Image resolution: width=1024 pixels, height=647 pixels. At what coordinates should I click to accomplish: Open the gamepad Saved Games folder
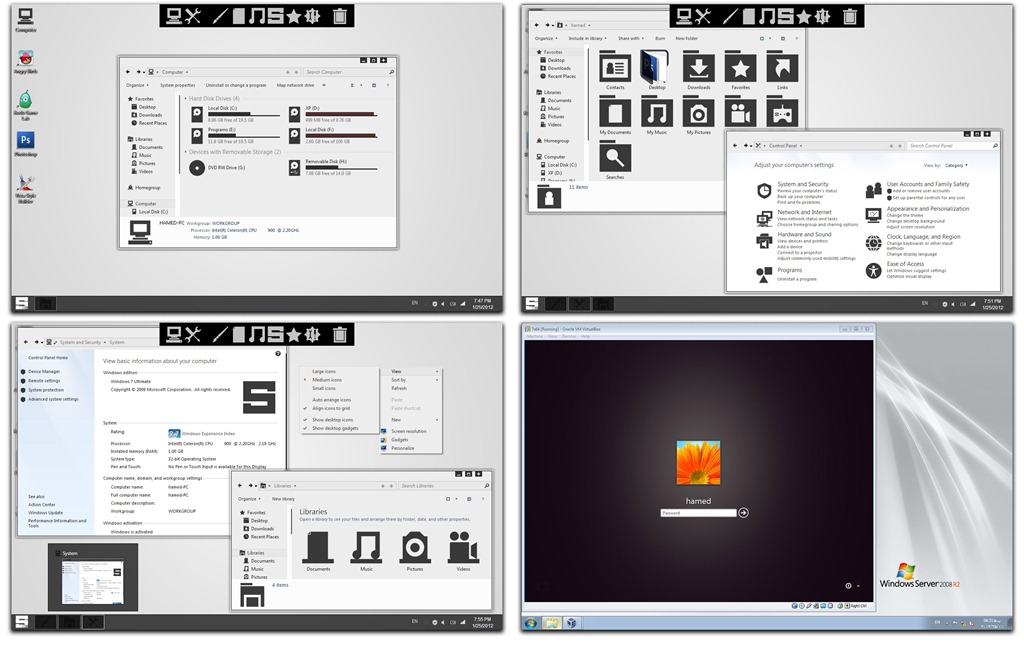(782, 112)
